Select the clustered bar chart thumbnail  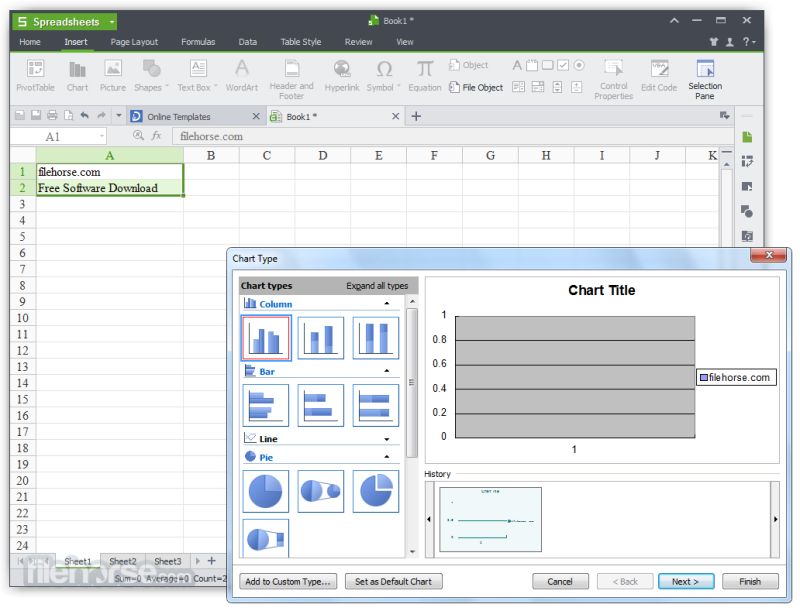coord(266,405)
